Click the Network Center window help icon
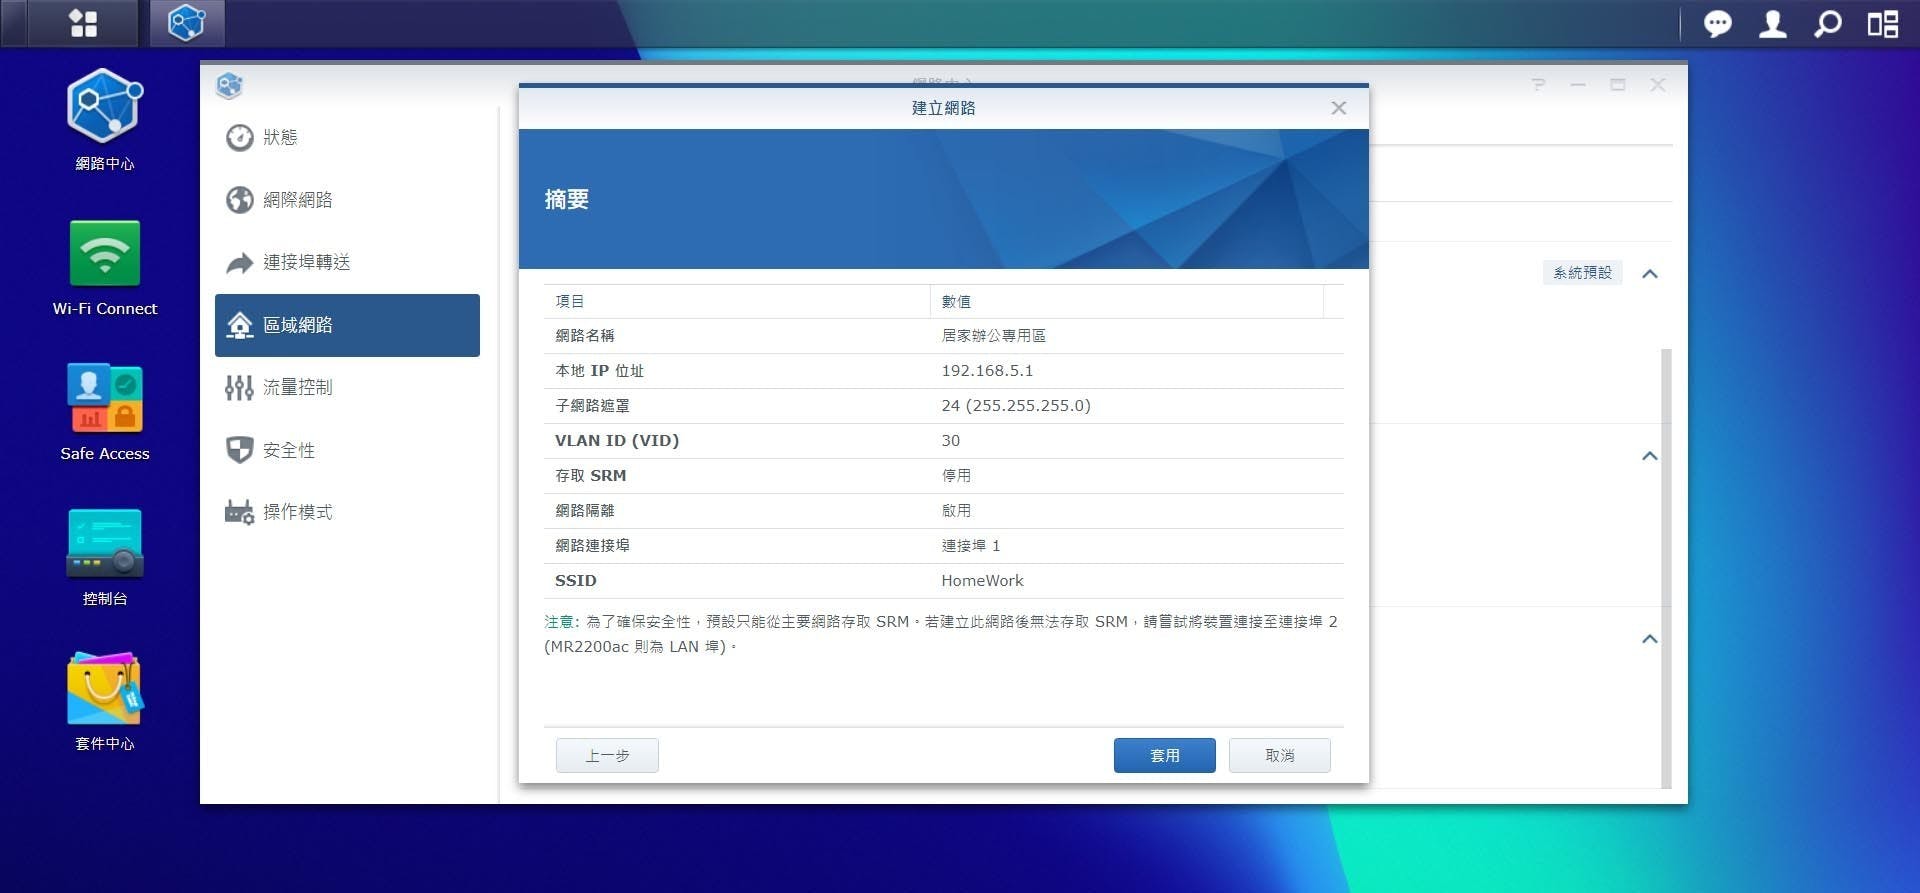1920x893 pixels. (1538, 85)
